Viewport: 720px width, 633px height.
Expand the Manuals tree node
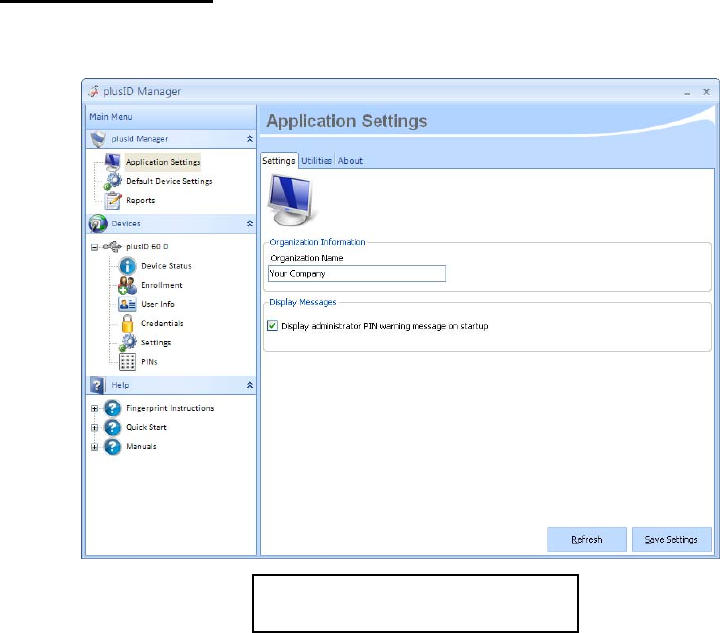coord(95,447)
